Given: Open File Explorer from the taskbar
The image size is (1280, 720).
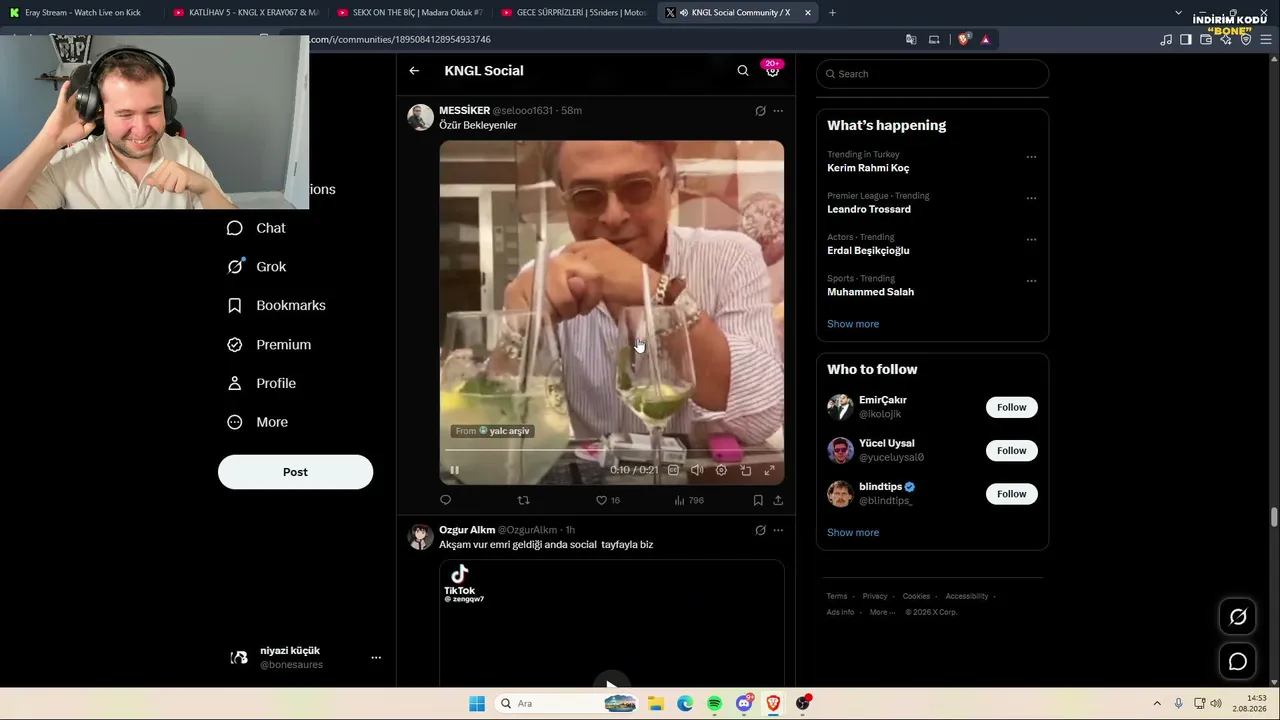Looking at the screenshot, I should [655, 704].
